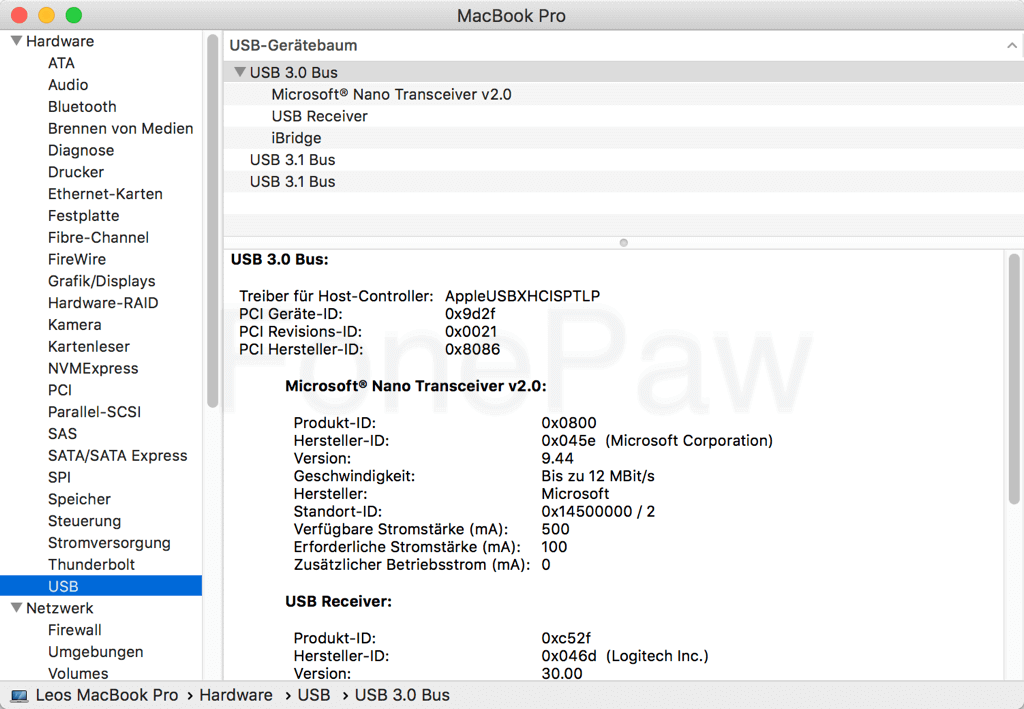Show Ethernet-Karten information
1024x709 pixels.
click(105, 194)
